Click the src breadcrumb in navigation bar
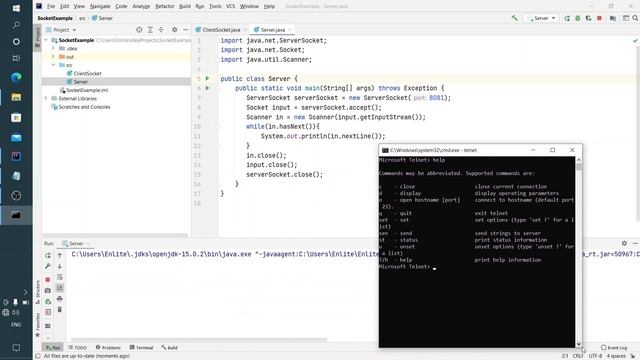The height and width of the screenshot is (360, 640). (82, 18)
